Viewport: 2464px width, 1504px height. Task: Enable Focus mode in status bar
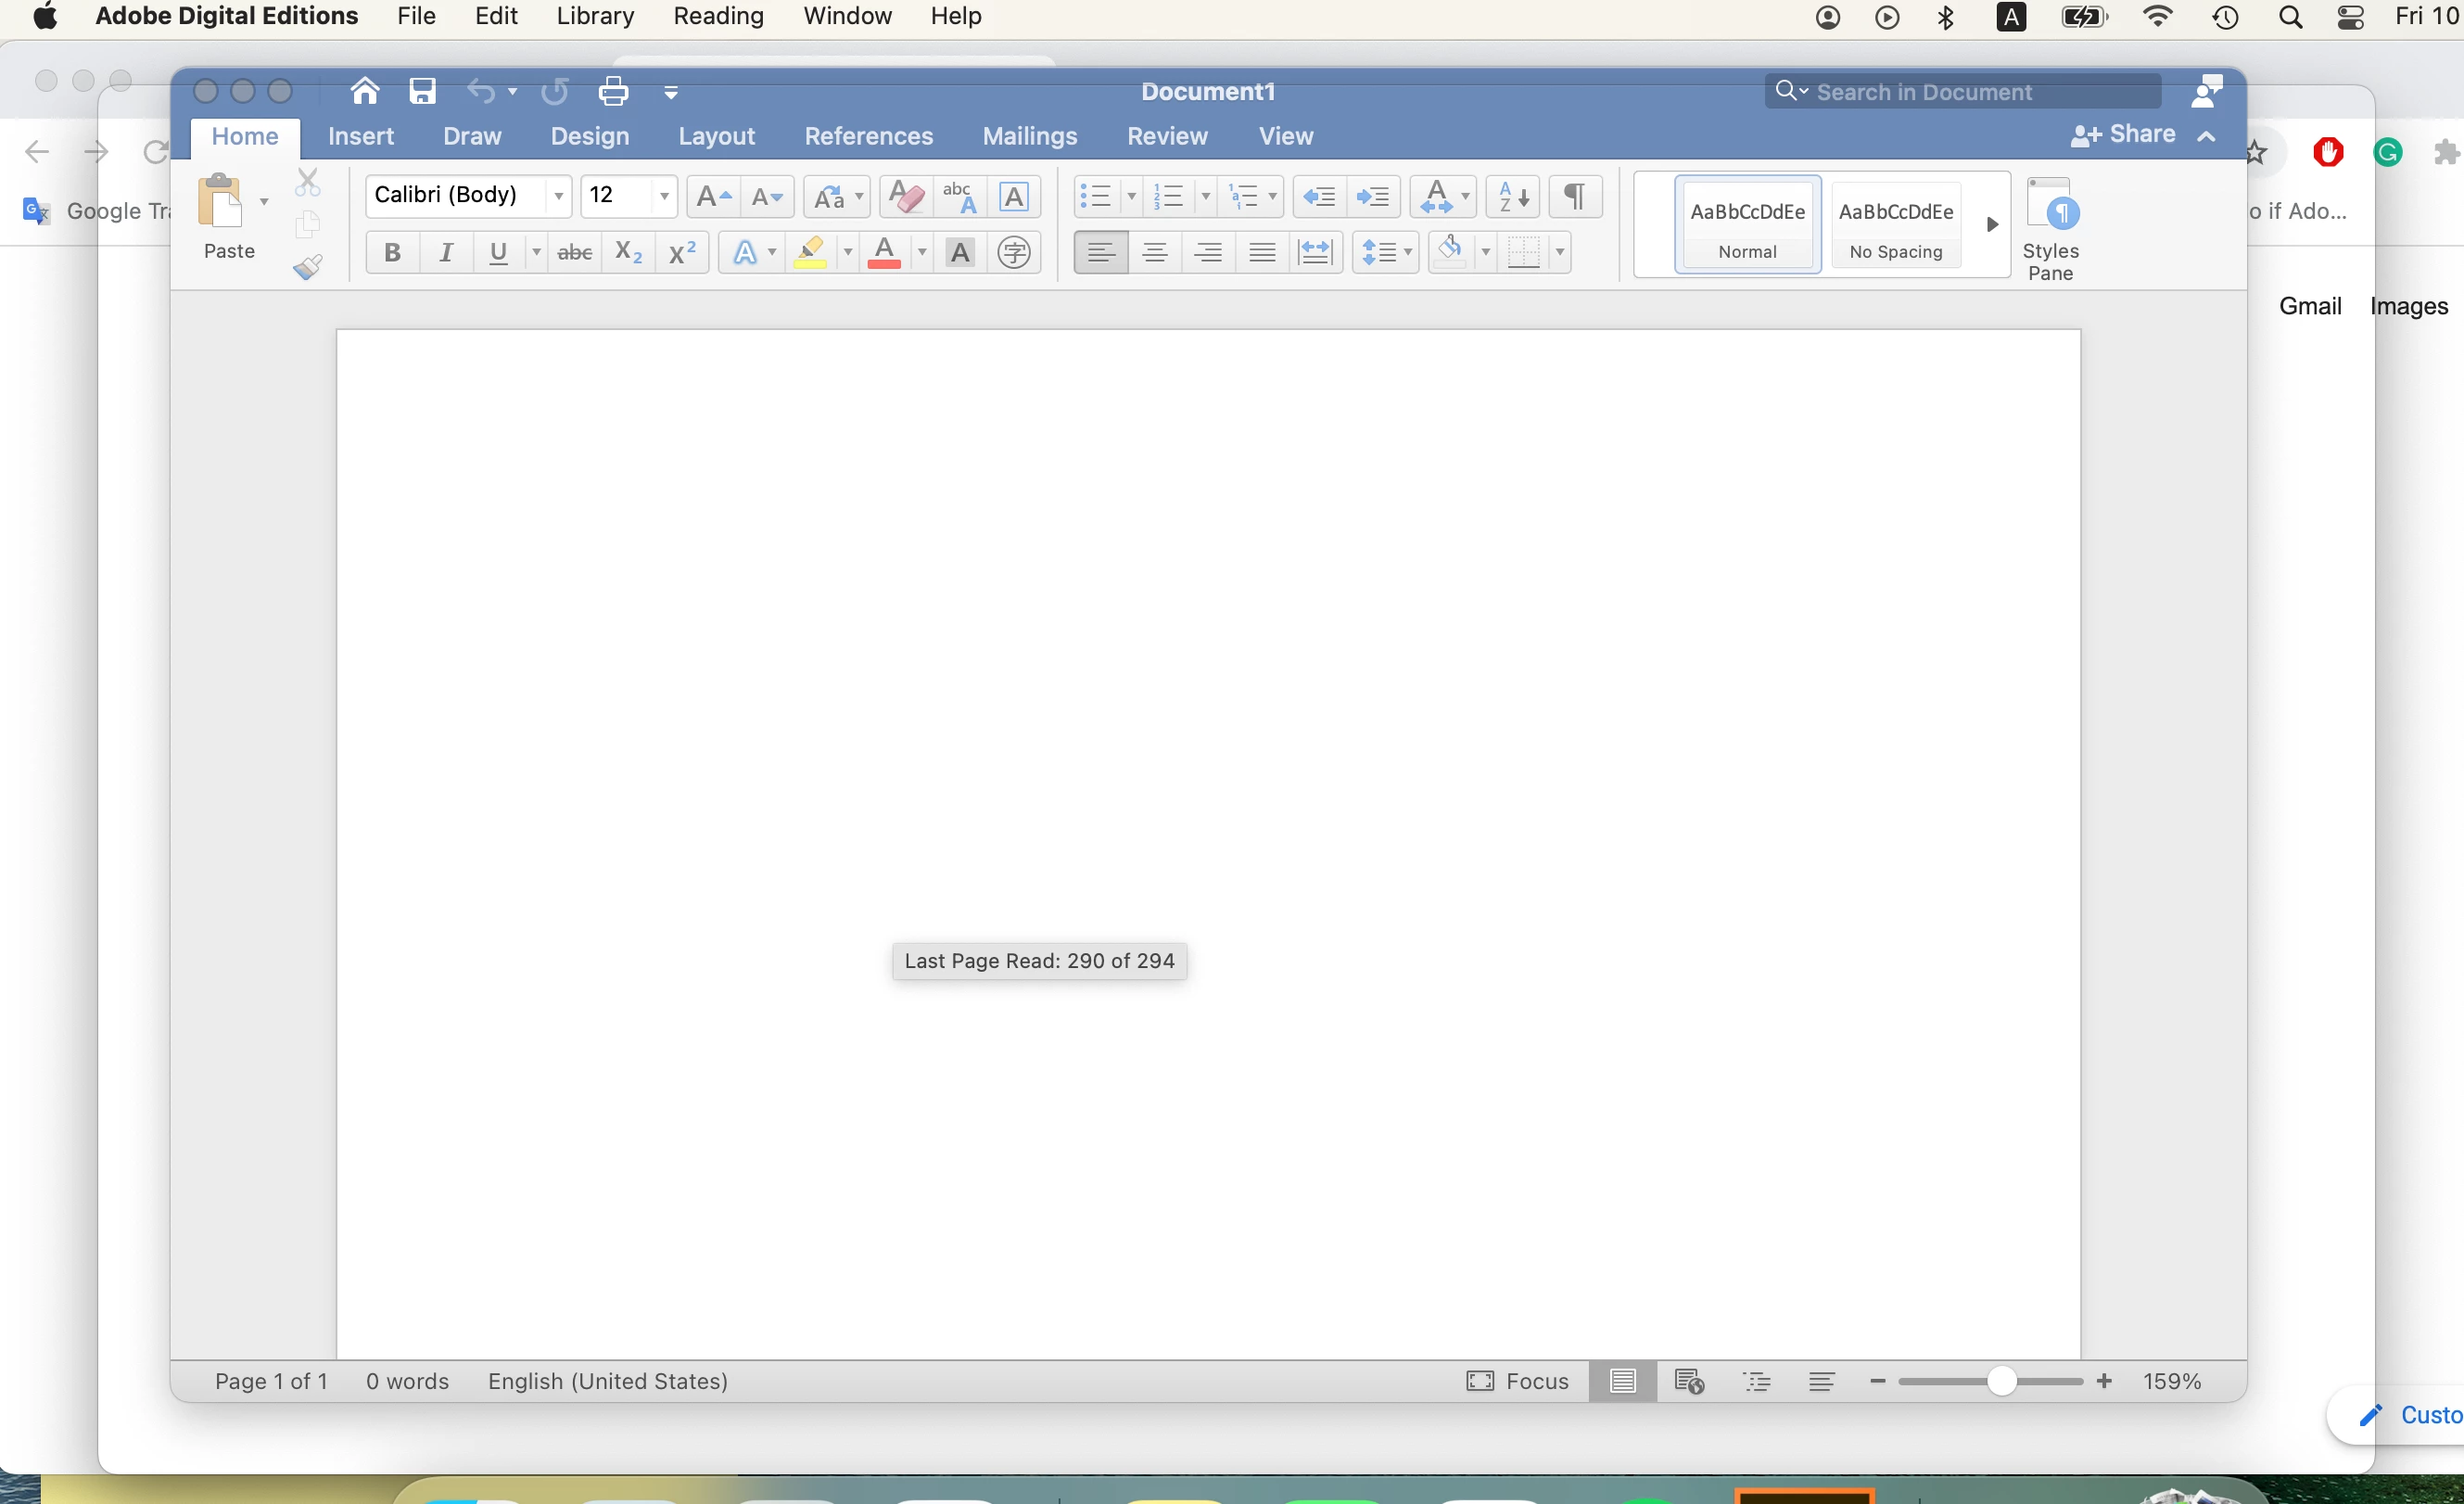click(x=1517, y=1381)
